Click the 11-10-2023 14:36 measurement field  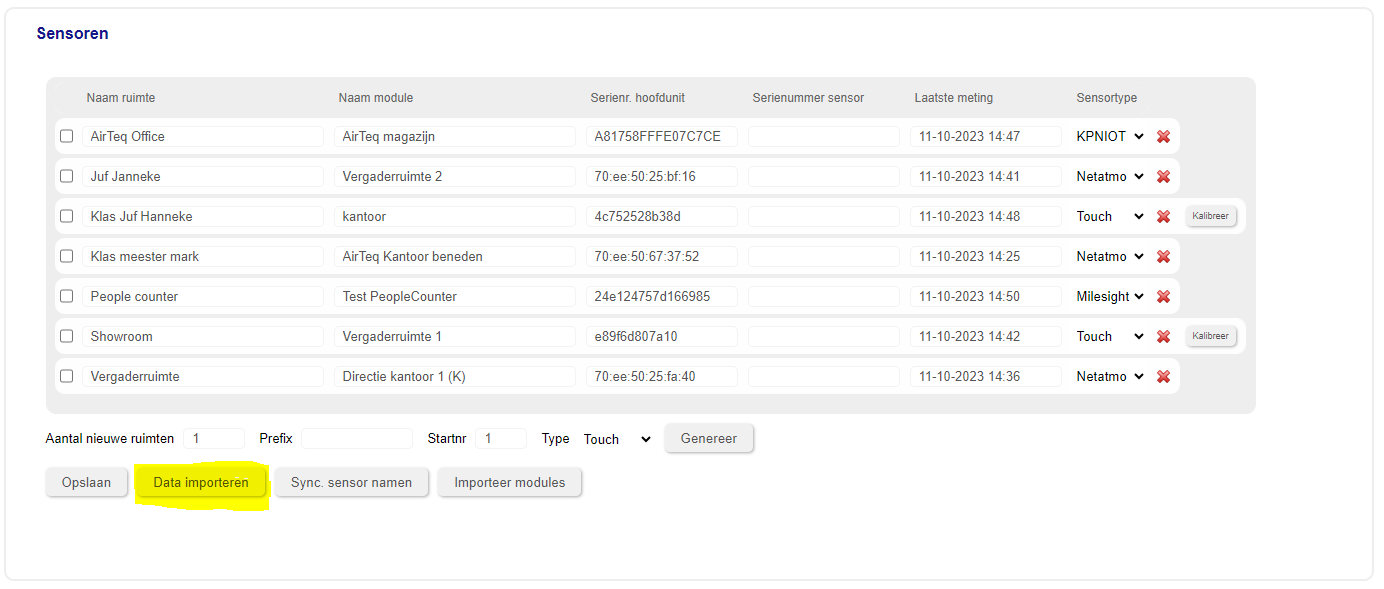[986, 376]
